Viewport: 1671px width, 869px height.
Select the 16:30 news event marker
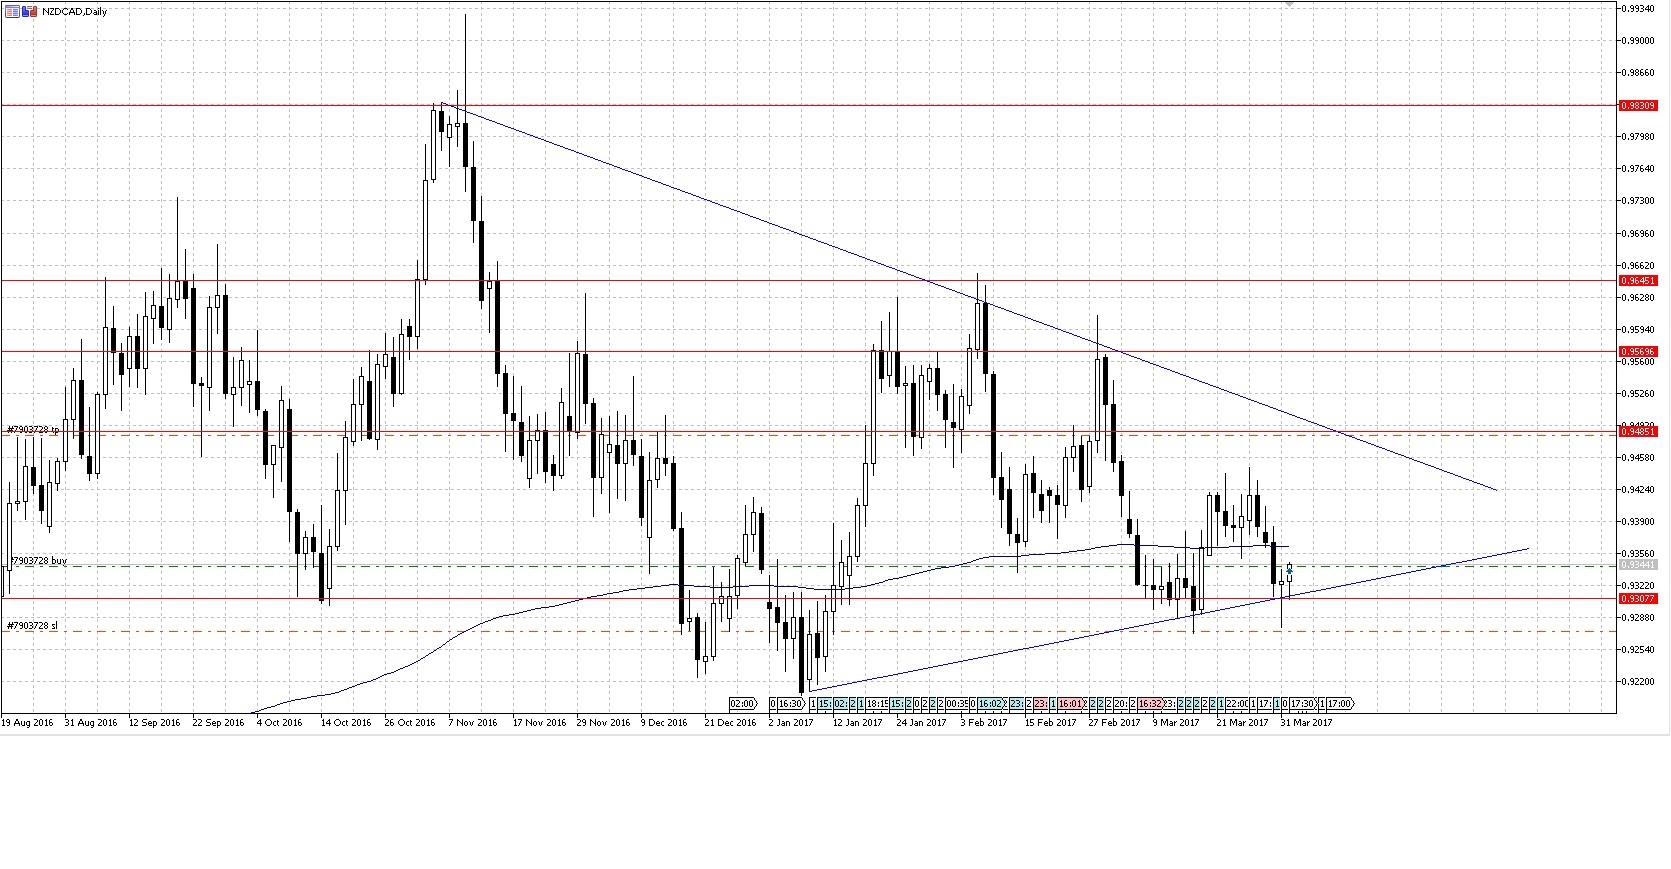click(792, 703)
